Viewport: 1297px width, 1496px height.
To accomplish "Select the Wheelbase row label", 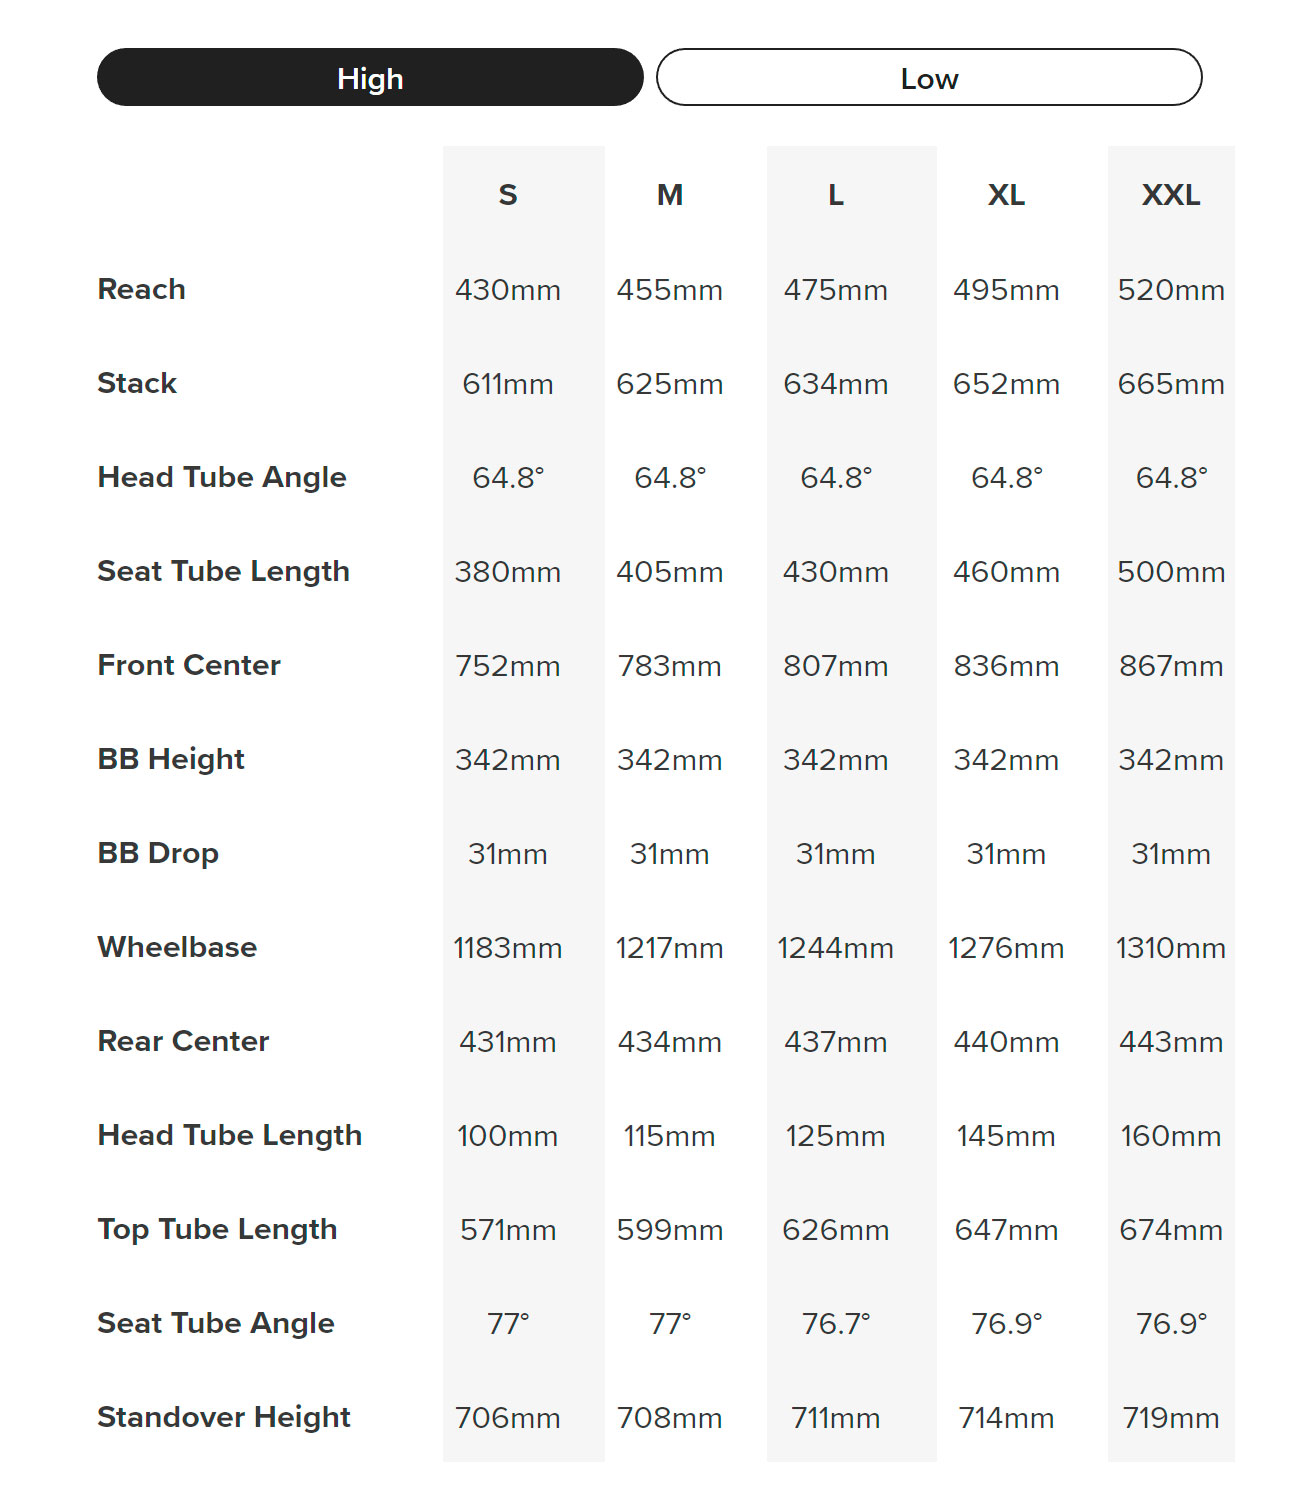I will coord(177,948).
